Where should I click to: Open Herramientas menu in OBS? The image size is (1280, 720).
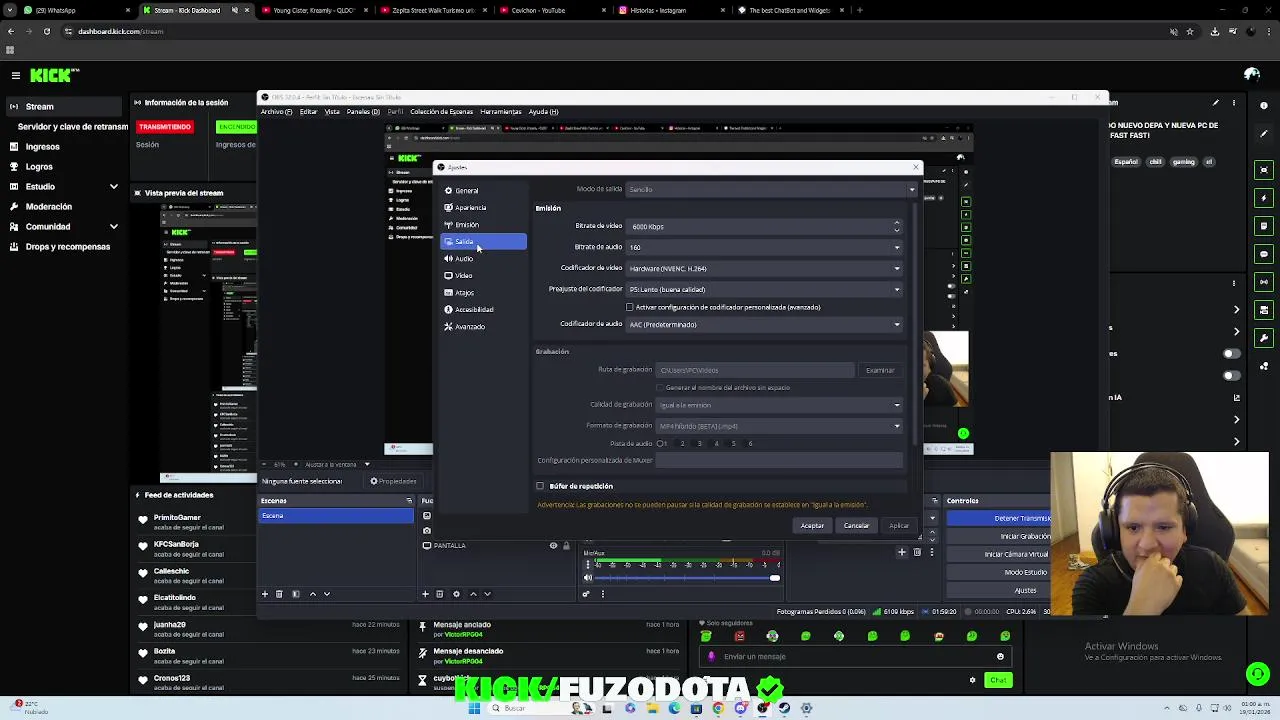click(x=501, y=111)
